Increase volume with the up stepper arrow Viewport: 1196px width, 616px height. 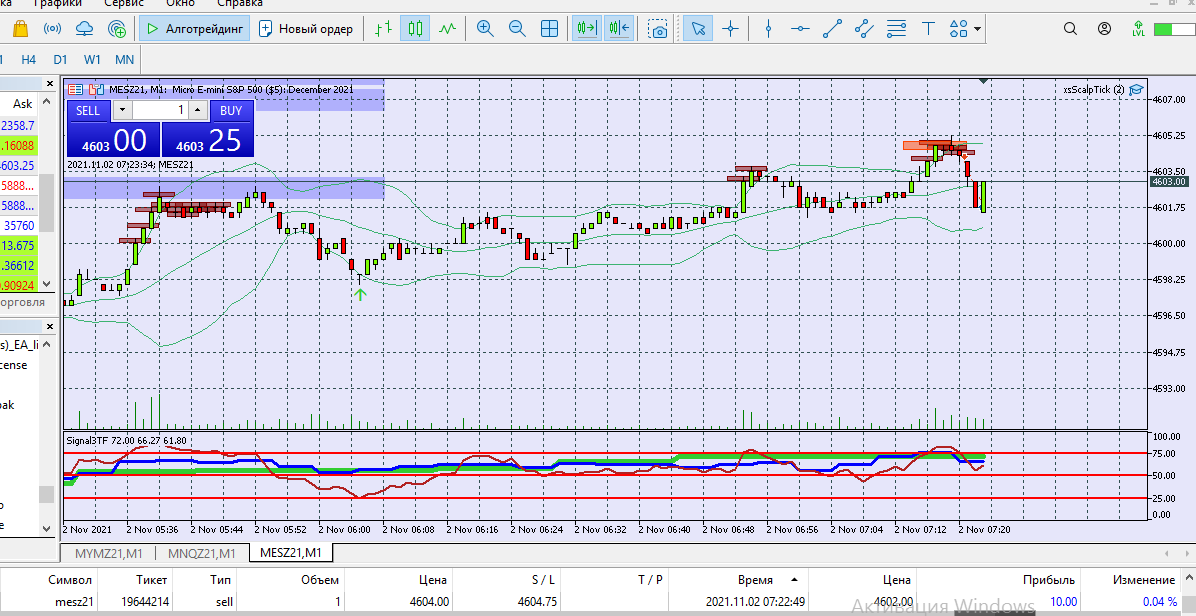point(198,110)
